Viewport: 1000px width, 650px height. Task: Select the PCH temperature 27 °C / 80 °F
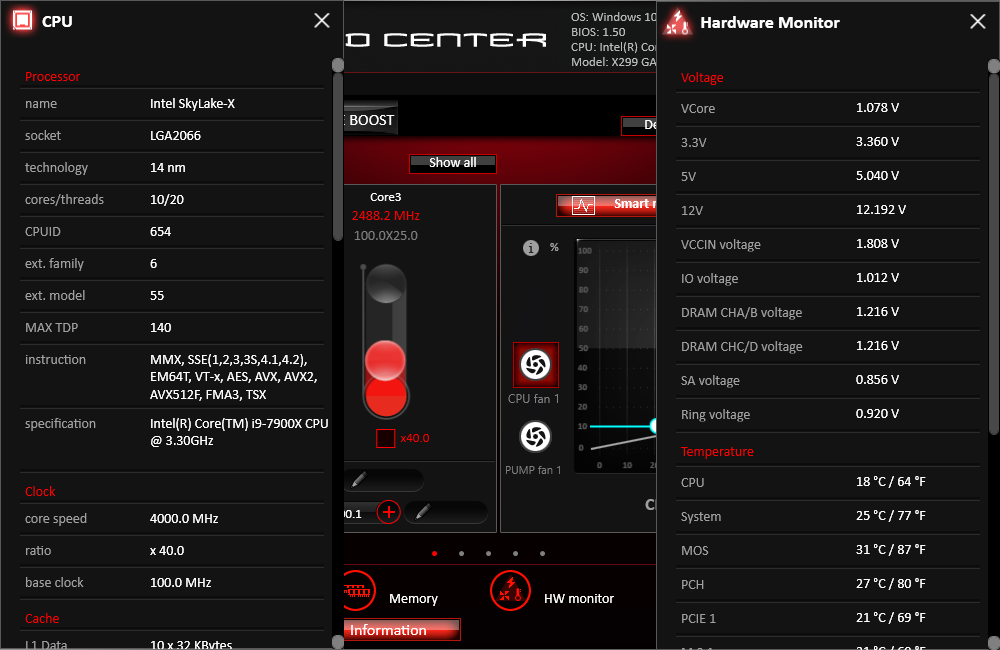(x=891, y=584)
